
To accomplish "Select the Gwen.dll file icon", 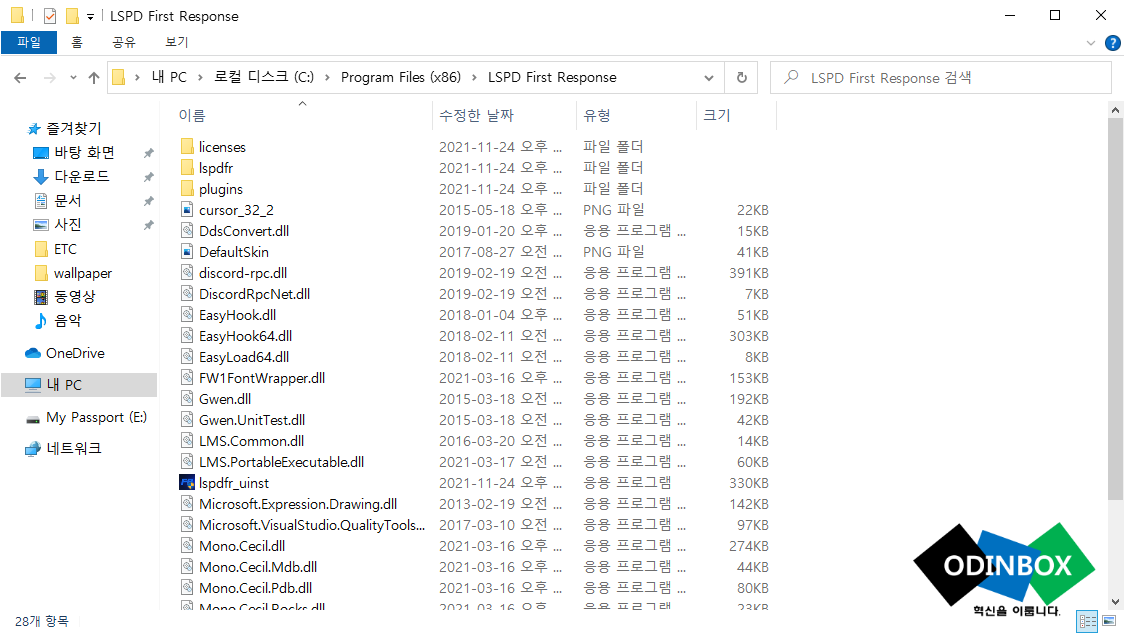I will tap(187, 399).
